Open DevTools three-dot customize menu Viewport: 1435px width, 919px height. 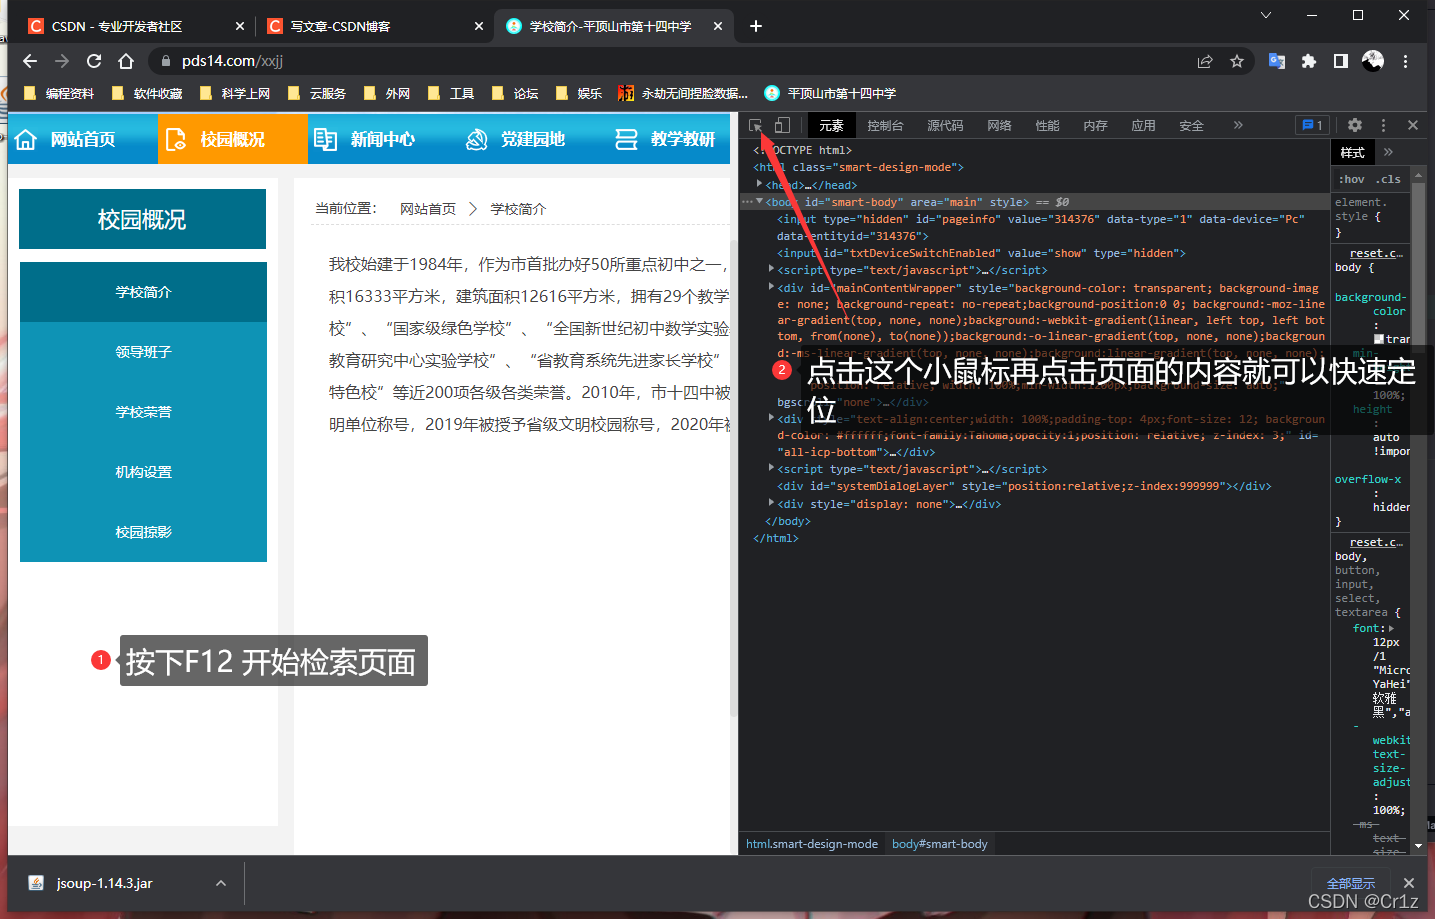point(1383,125)
